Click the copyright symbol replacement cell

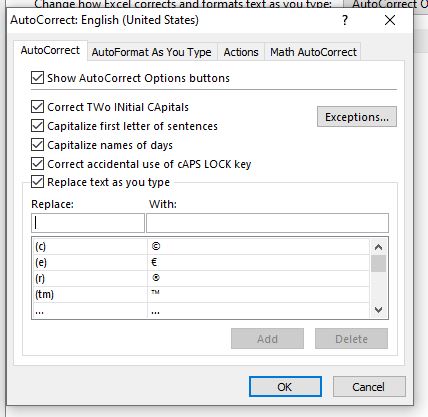coord(258,247)
